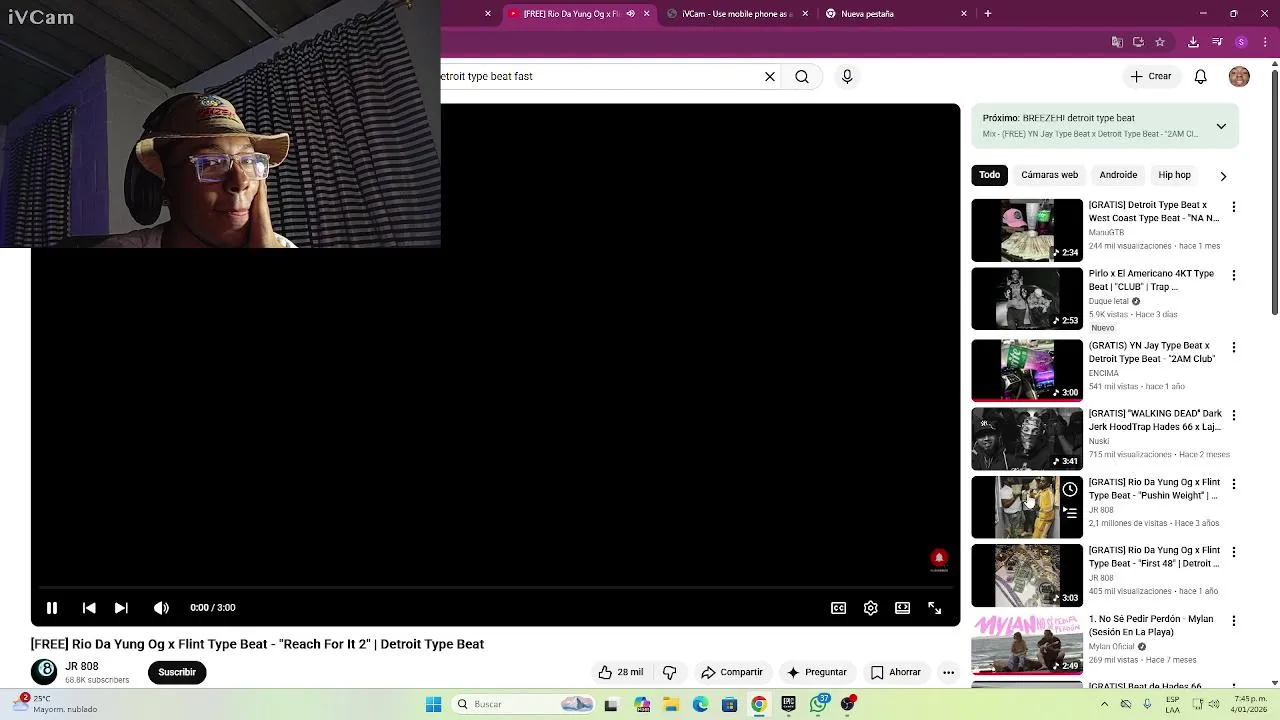Clear the YouTube search box

click(x=770, y=76)
